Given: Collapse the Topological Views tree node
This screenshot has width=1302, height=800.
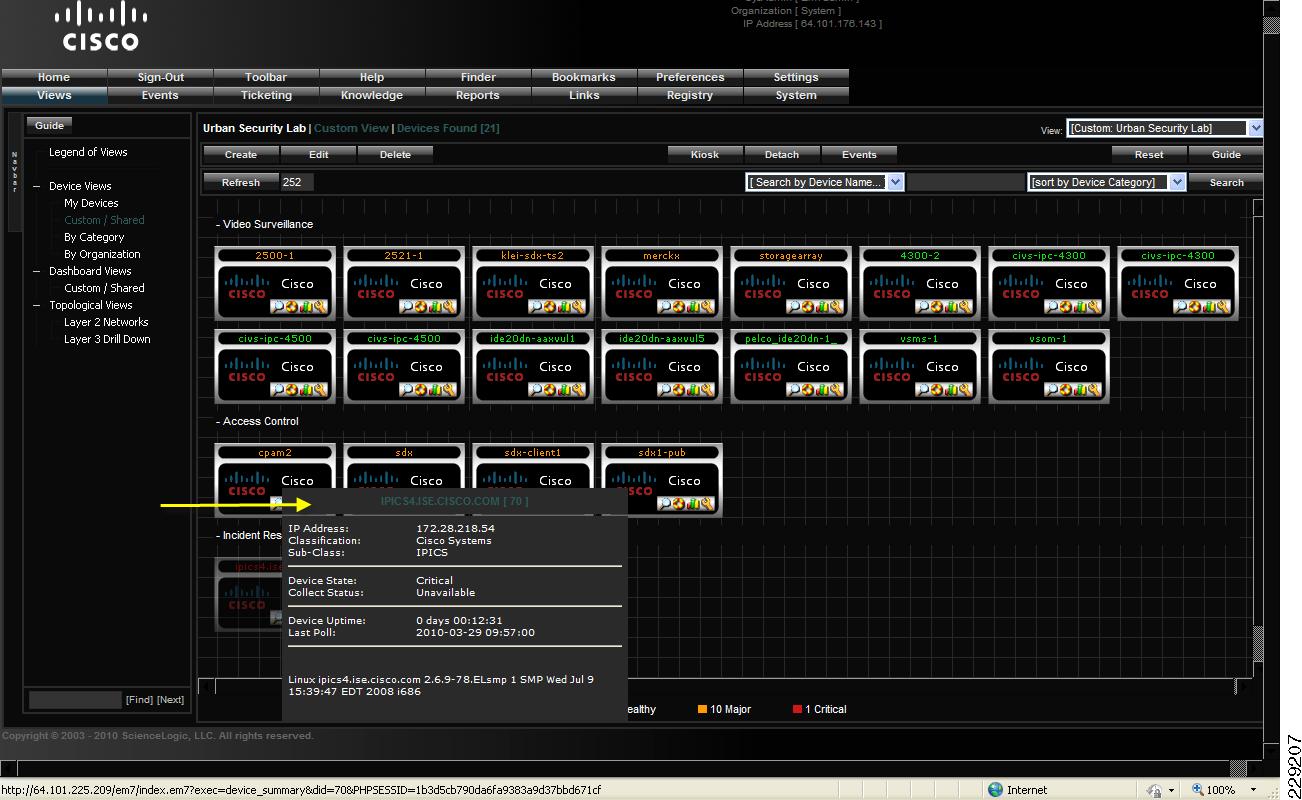Looking at the screenshot, I should [x=37, y=305].
